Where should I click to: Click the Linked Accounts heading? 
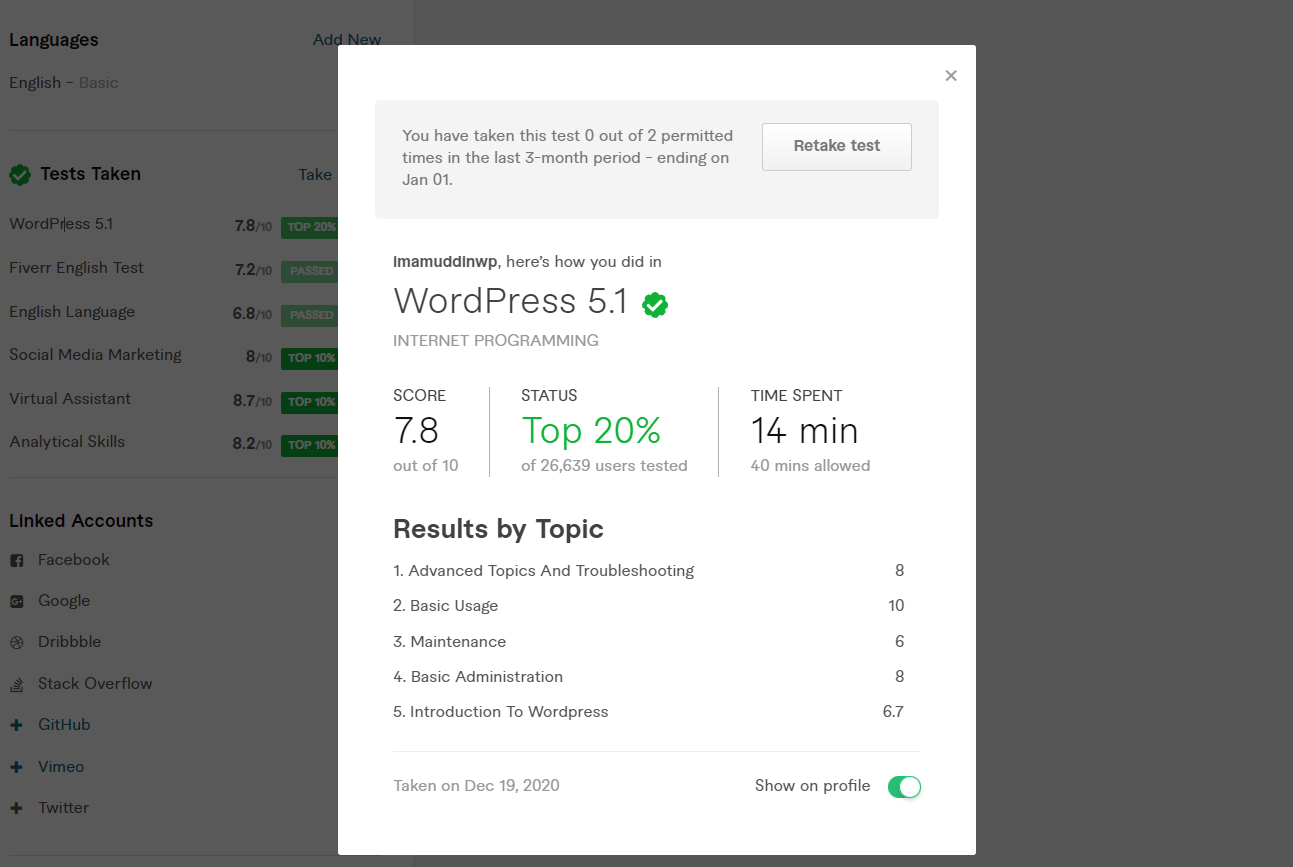tap(81, 521)
